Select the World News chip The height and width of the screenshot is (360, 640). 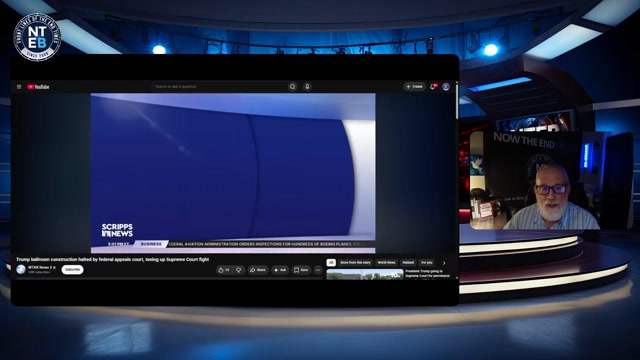386,262
